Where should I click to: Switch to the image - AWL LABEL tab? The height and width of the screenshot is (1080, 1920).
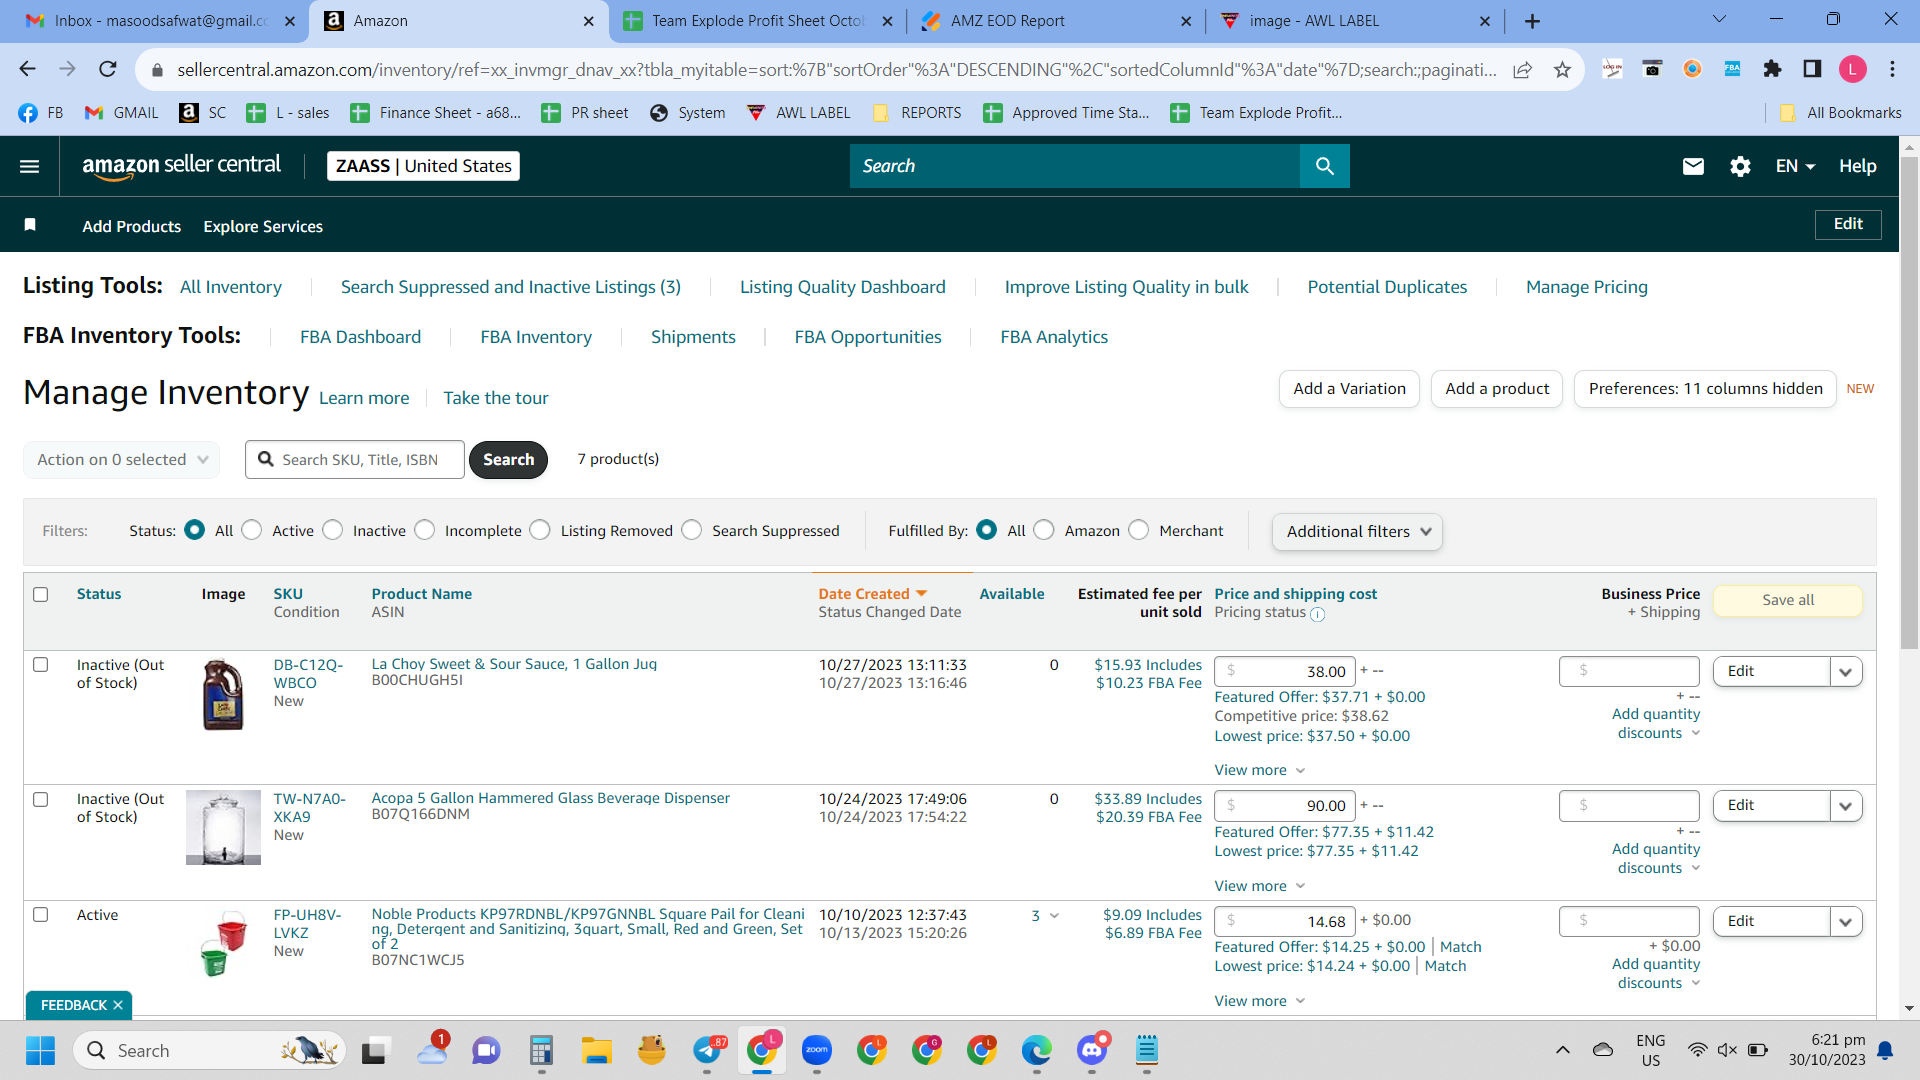[x=1356, y=21]
